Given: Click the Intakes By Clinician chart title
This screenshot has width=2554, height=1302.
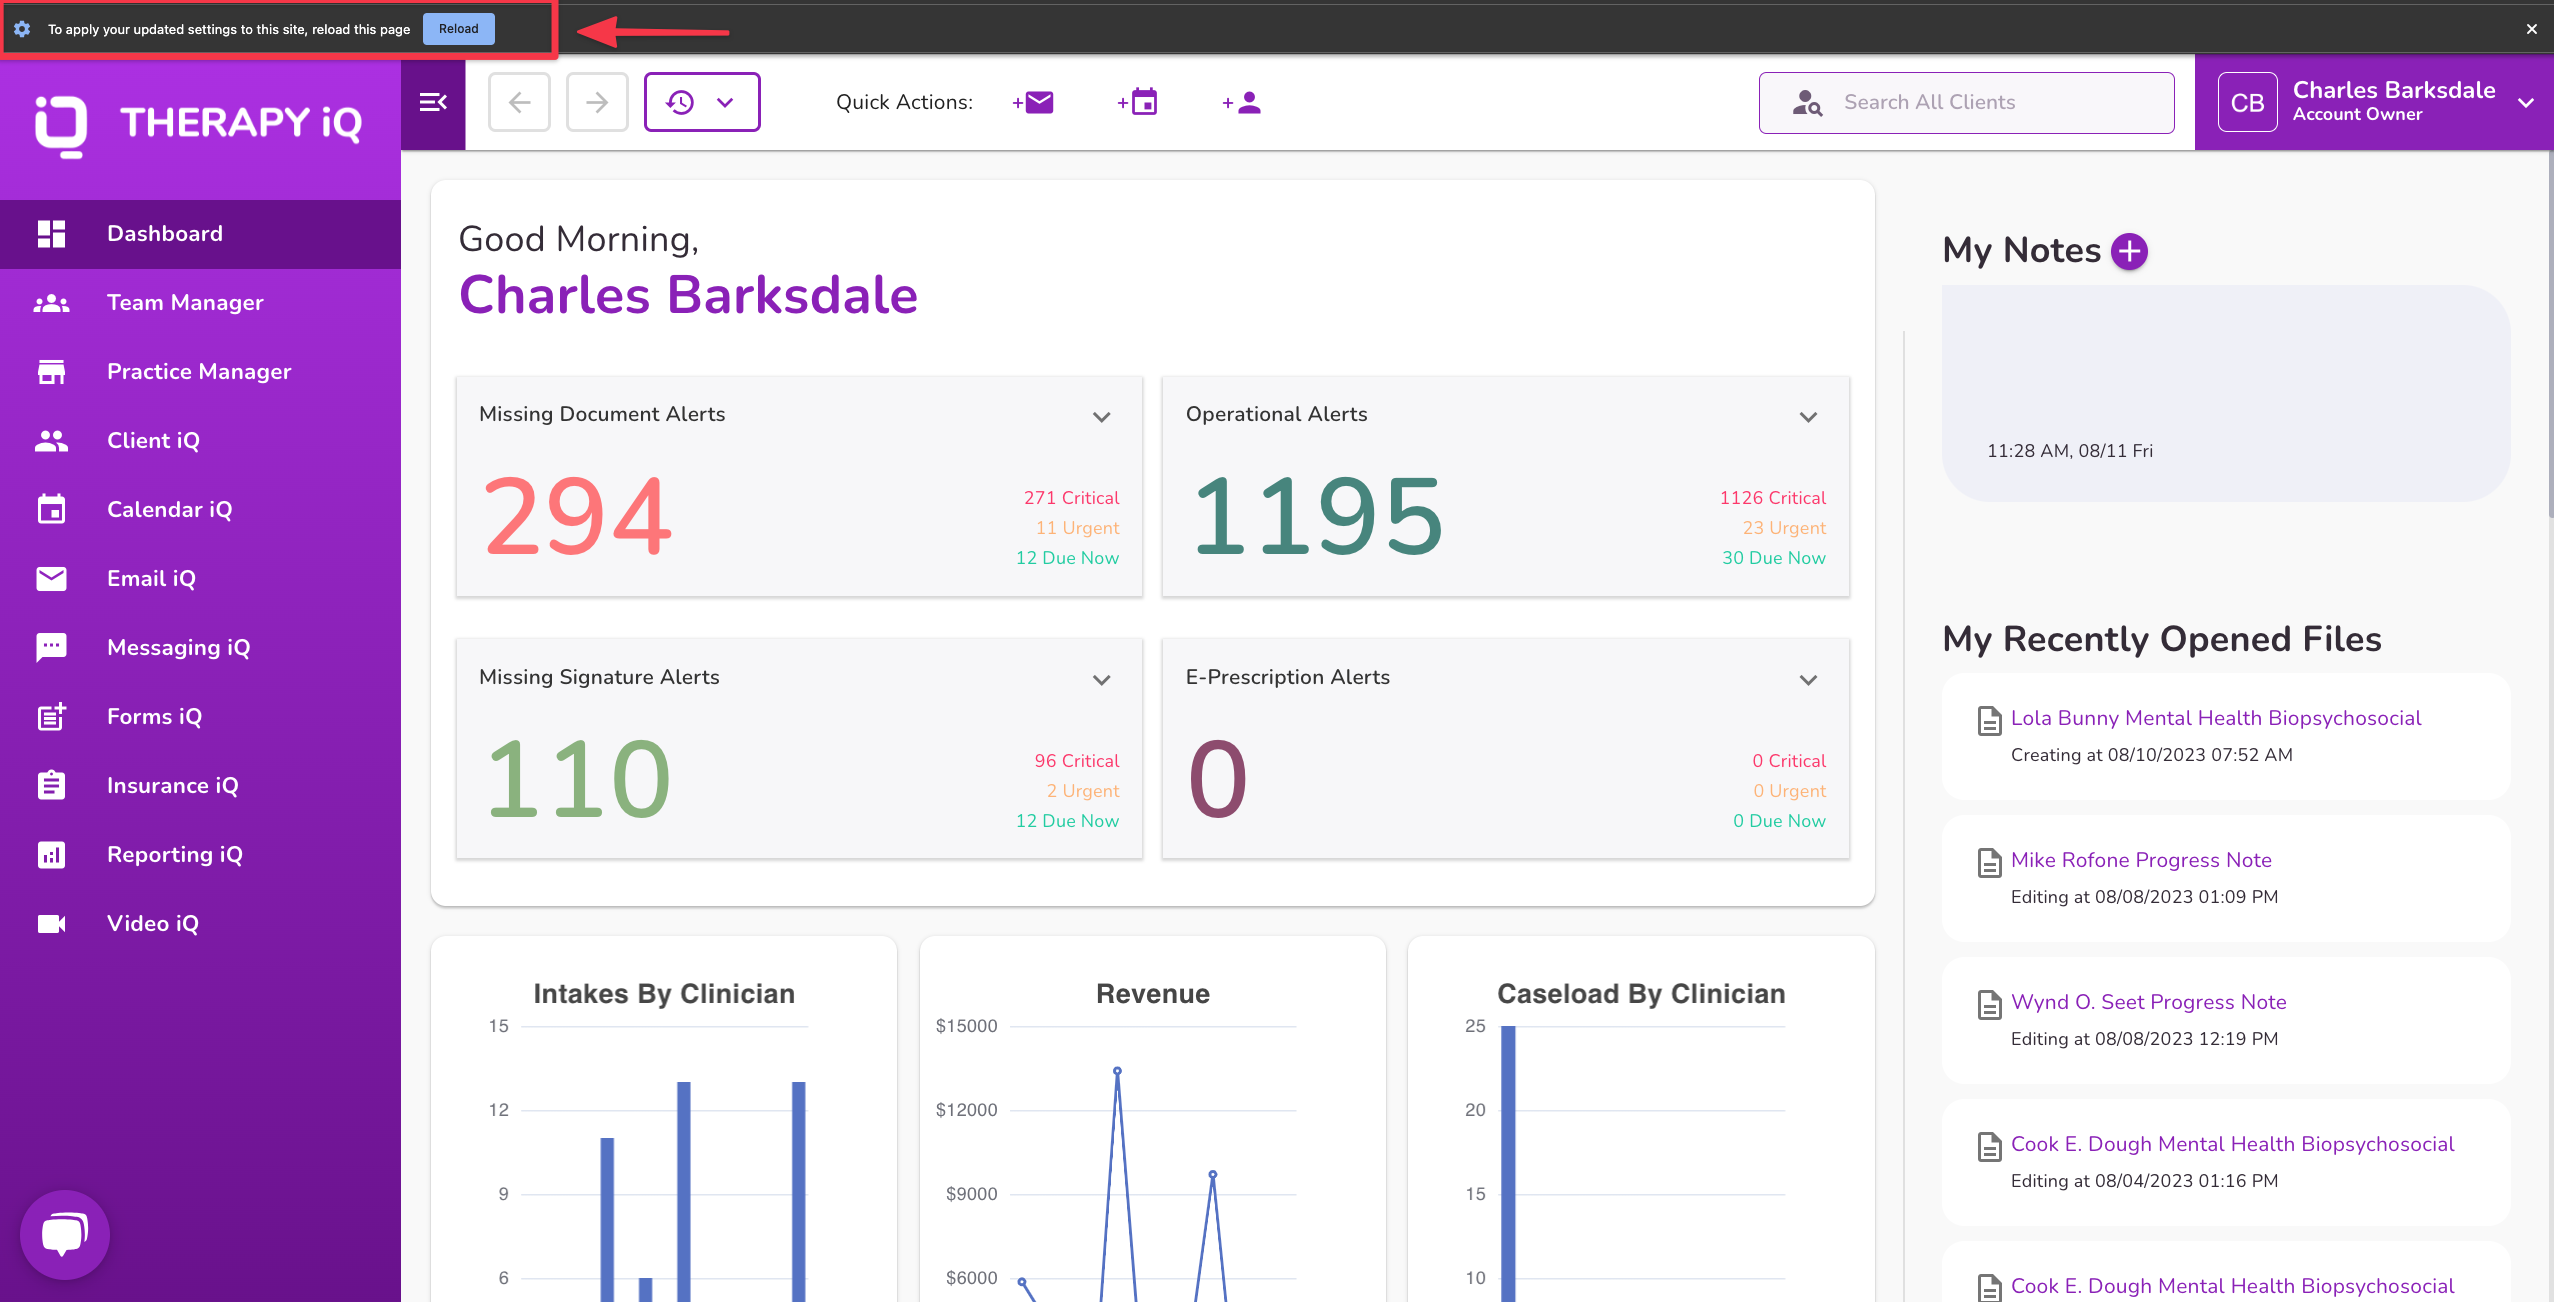Looking at the screenshot, I should 664,994.
